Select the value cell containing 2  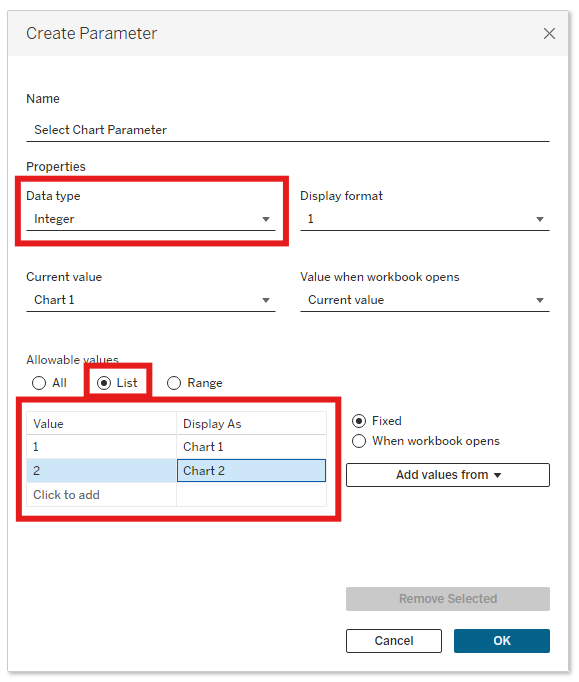(x=101, y=471)
